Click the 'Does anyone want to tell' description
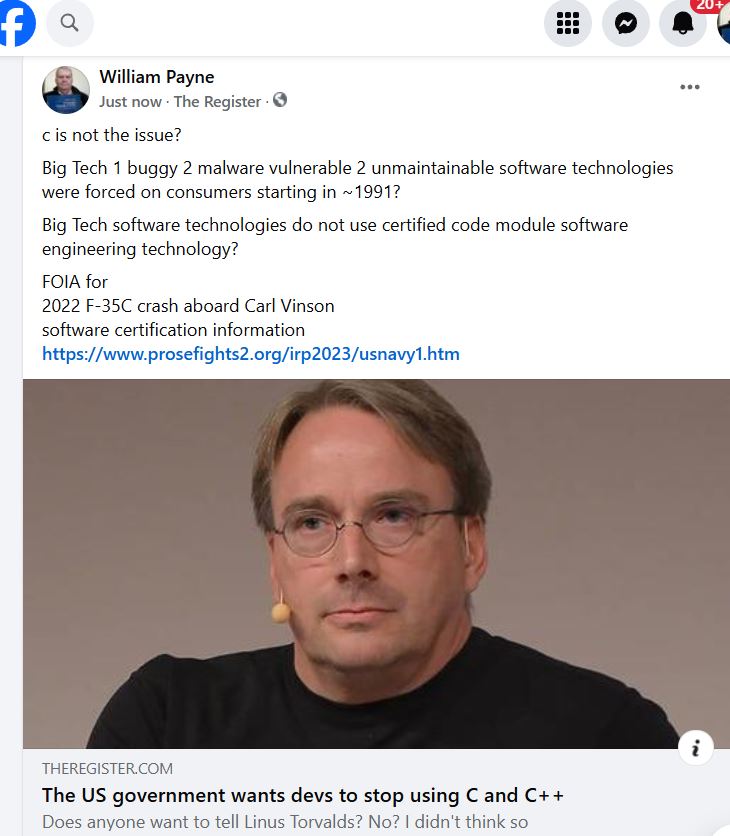Screen dimensions: 730x836 point(285,822)
